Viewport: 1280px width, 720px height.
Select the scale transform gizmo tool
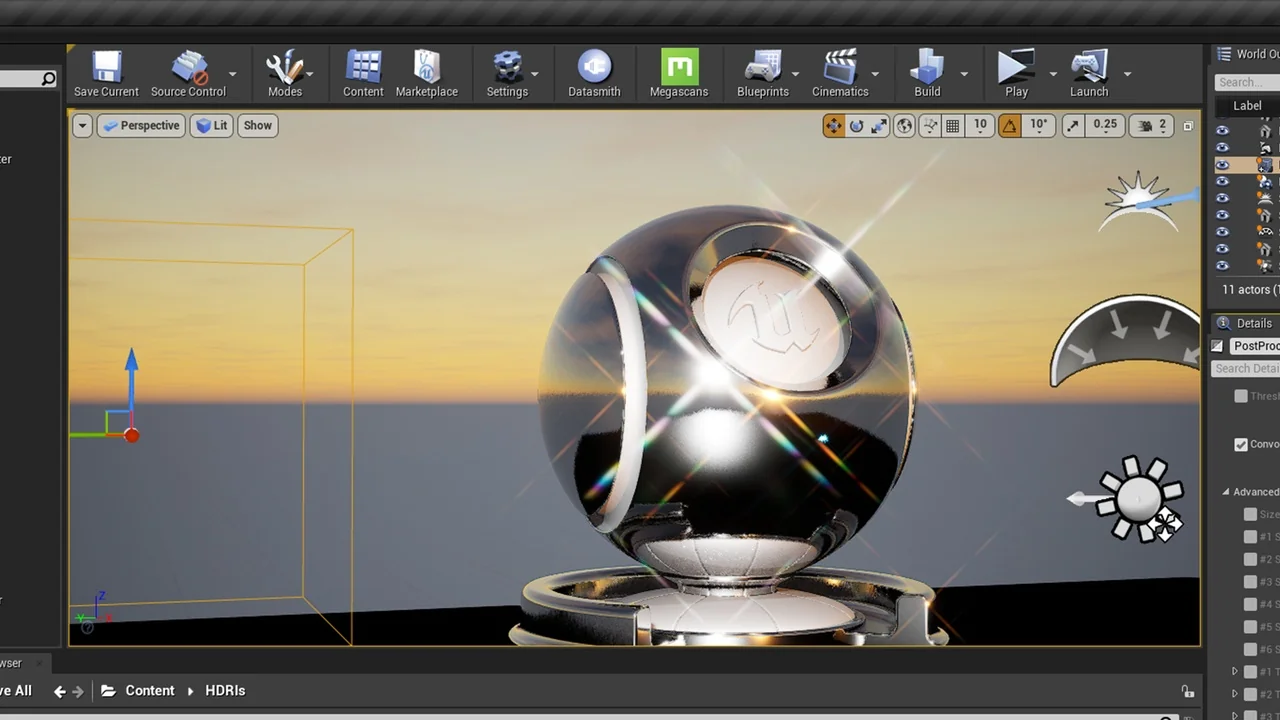(x=879, y=126)
